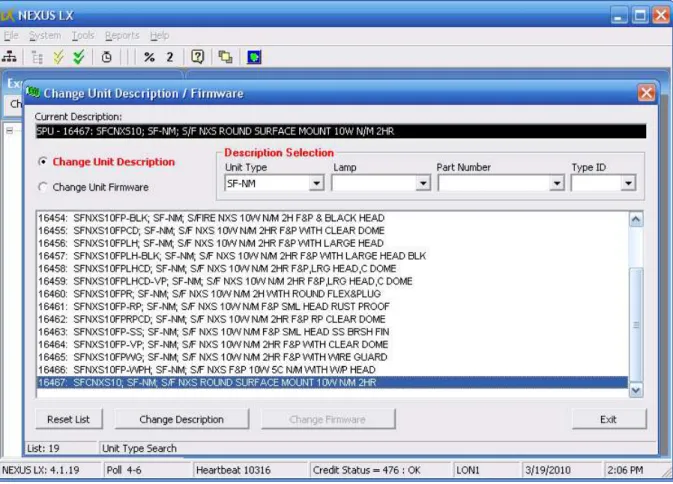This screenshot has height=484, width=673.
Task: Select row 16459 SFNXS10FPLHCD-VP
Action: (332, 281)
